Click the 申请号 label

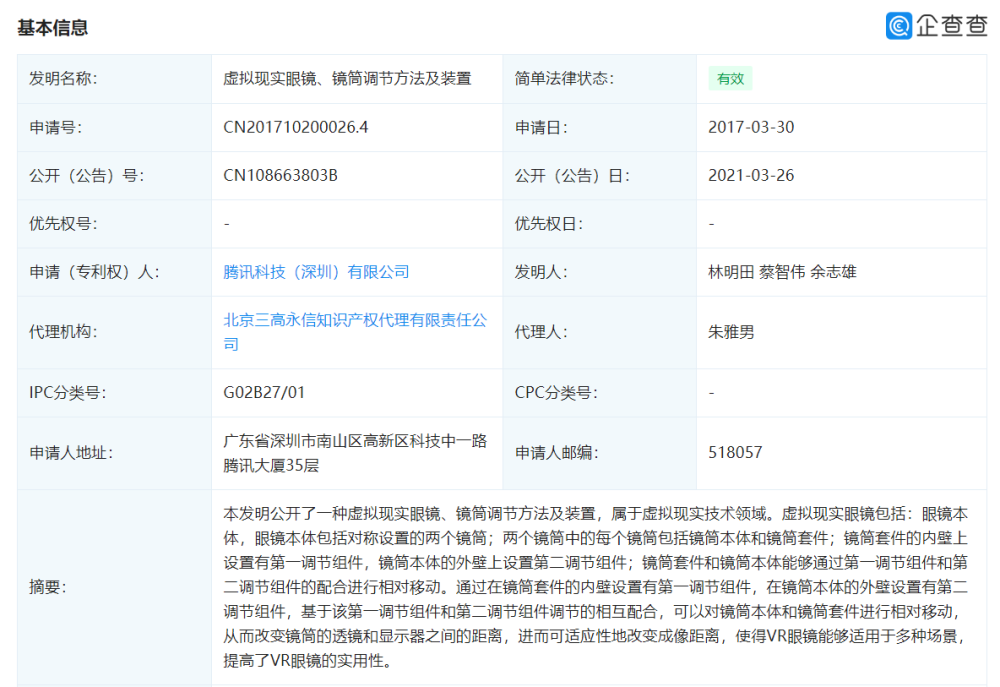tap(55, 128)
